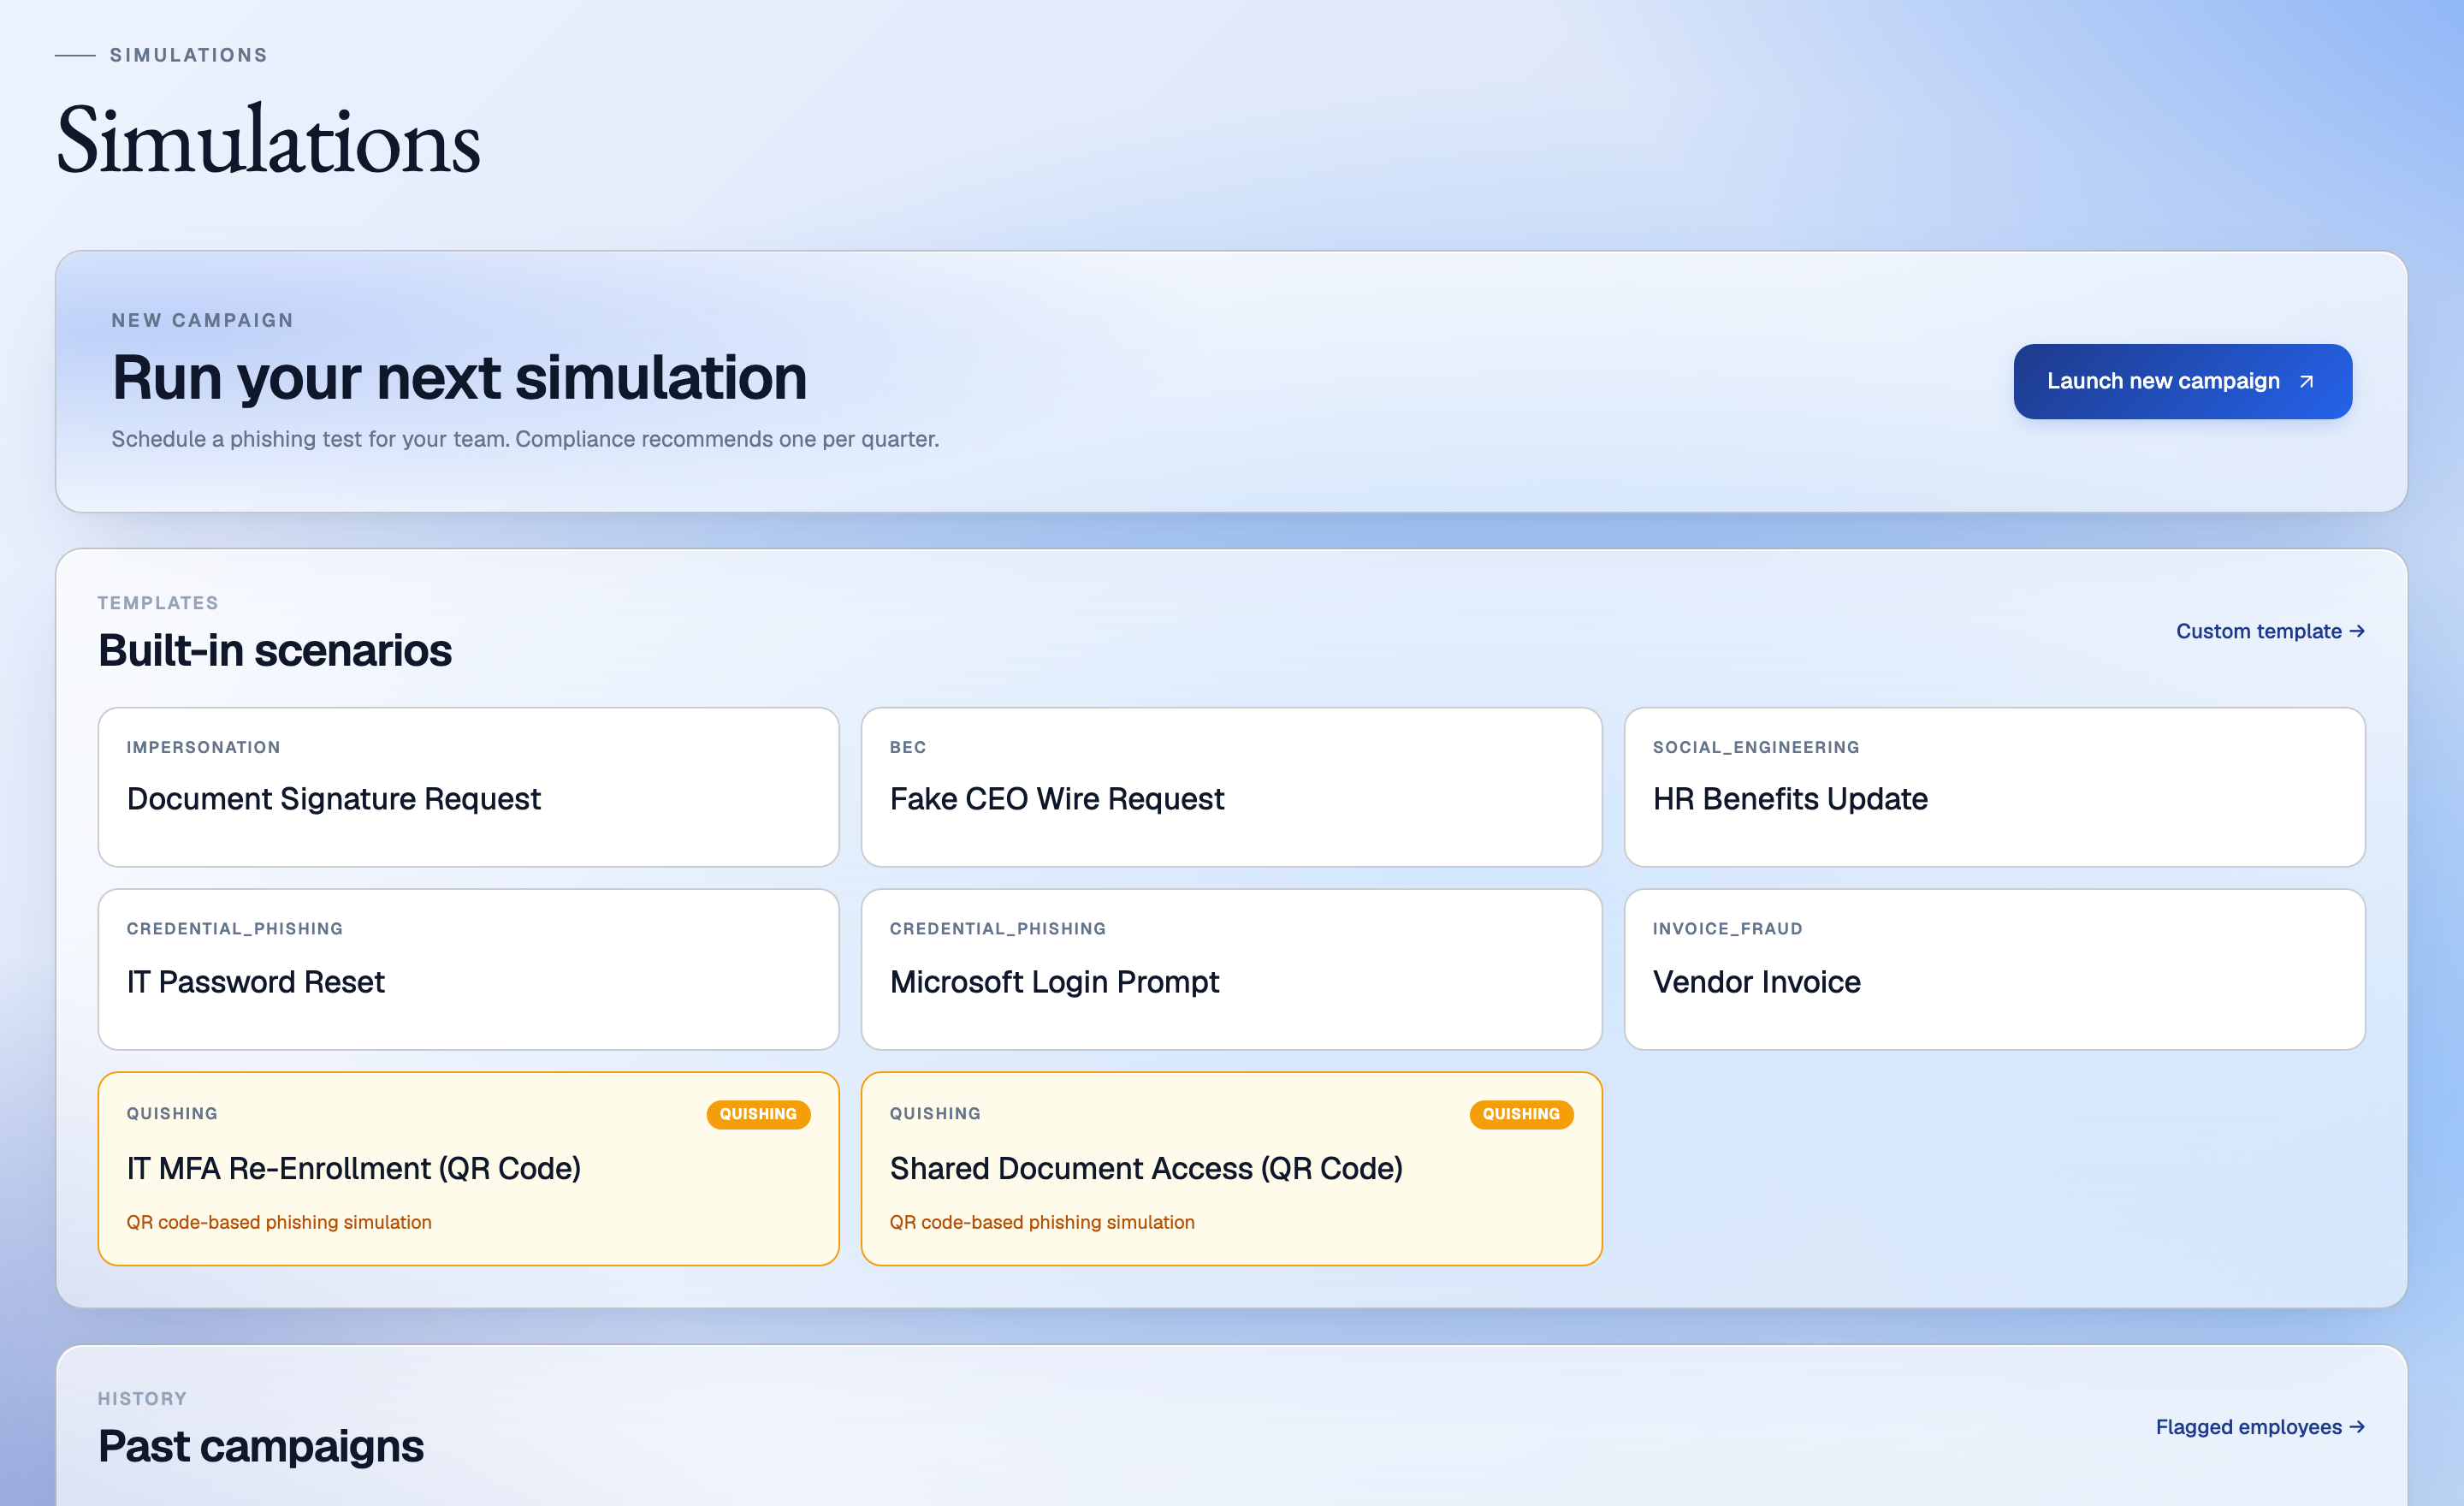Click the SOCIAL_ENGINEERING category label
Screen dimensions: 2464x1506
(1756, 747)
